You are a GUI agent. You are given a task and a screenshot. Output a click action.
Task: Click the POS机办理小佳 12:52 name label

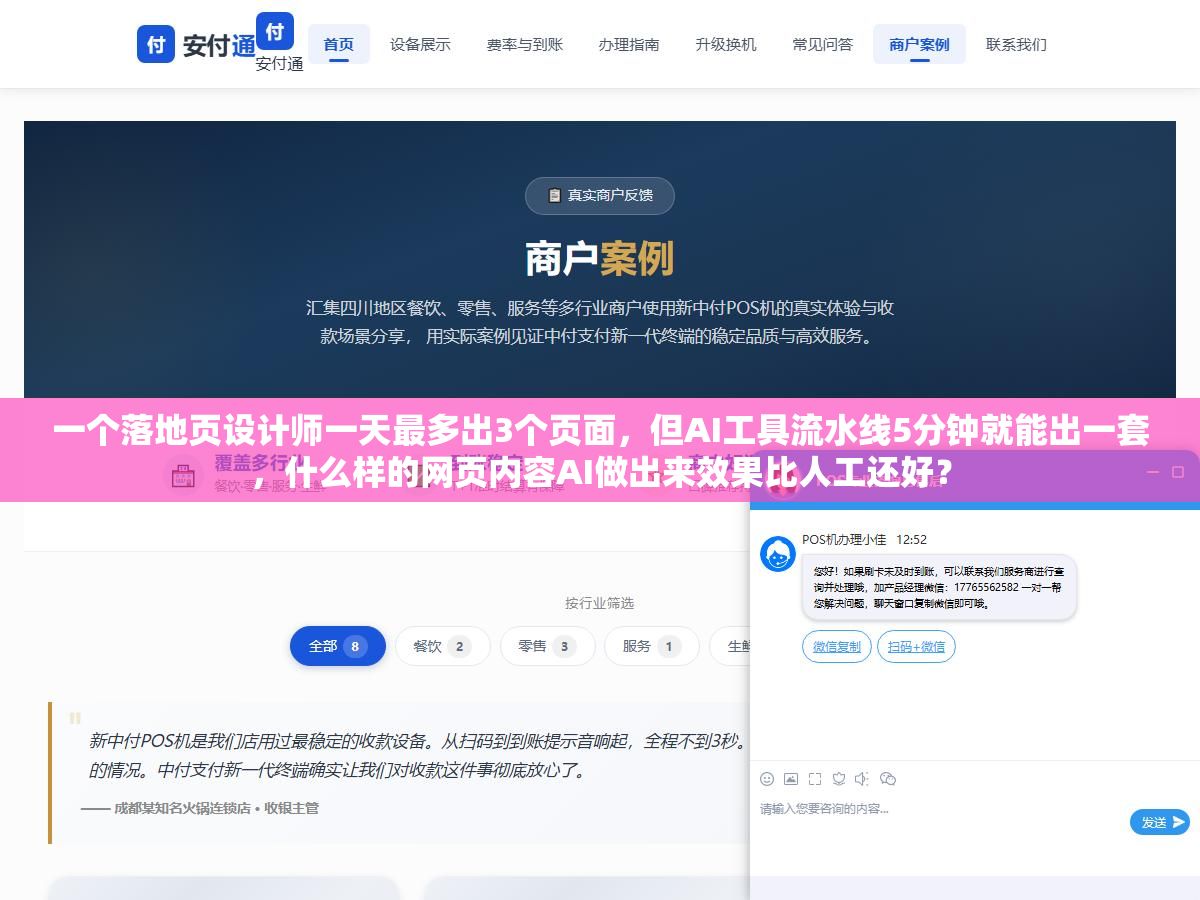pos(864,539)
